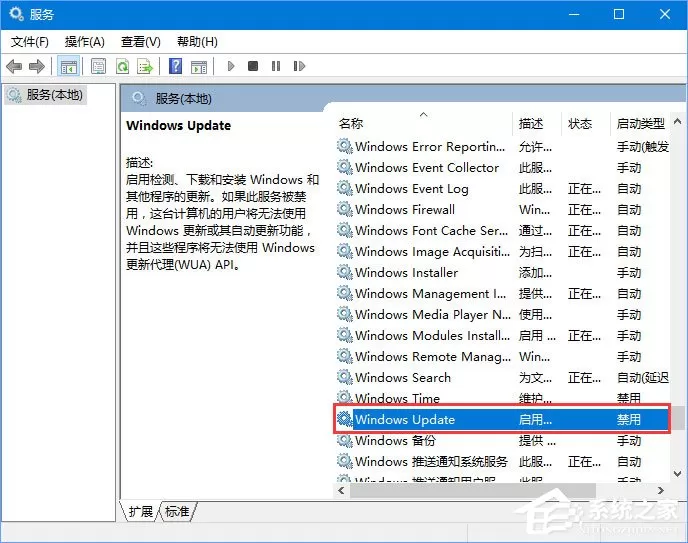The width and height of the screenshot is (688, 543).
Task: Sort by the 启动类型 column header
Action: 641,124
